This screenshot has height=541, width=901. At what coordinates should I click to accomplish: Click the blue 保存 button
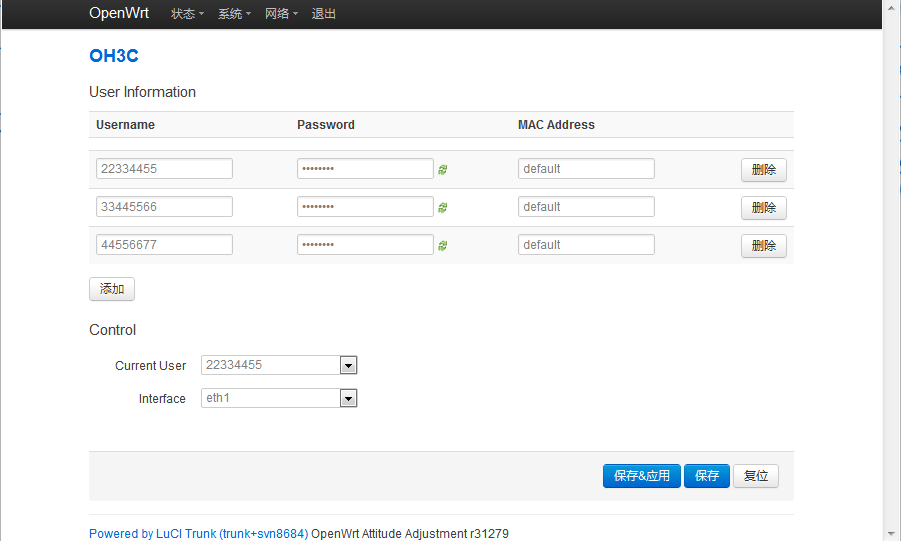point(707,476)
